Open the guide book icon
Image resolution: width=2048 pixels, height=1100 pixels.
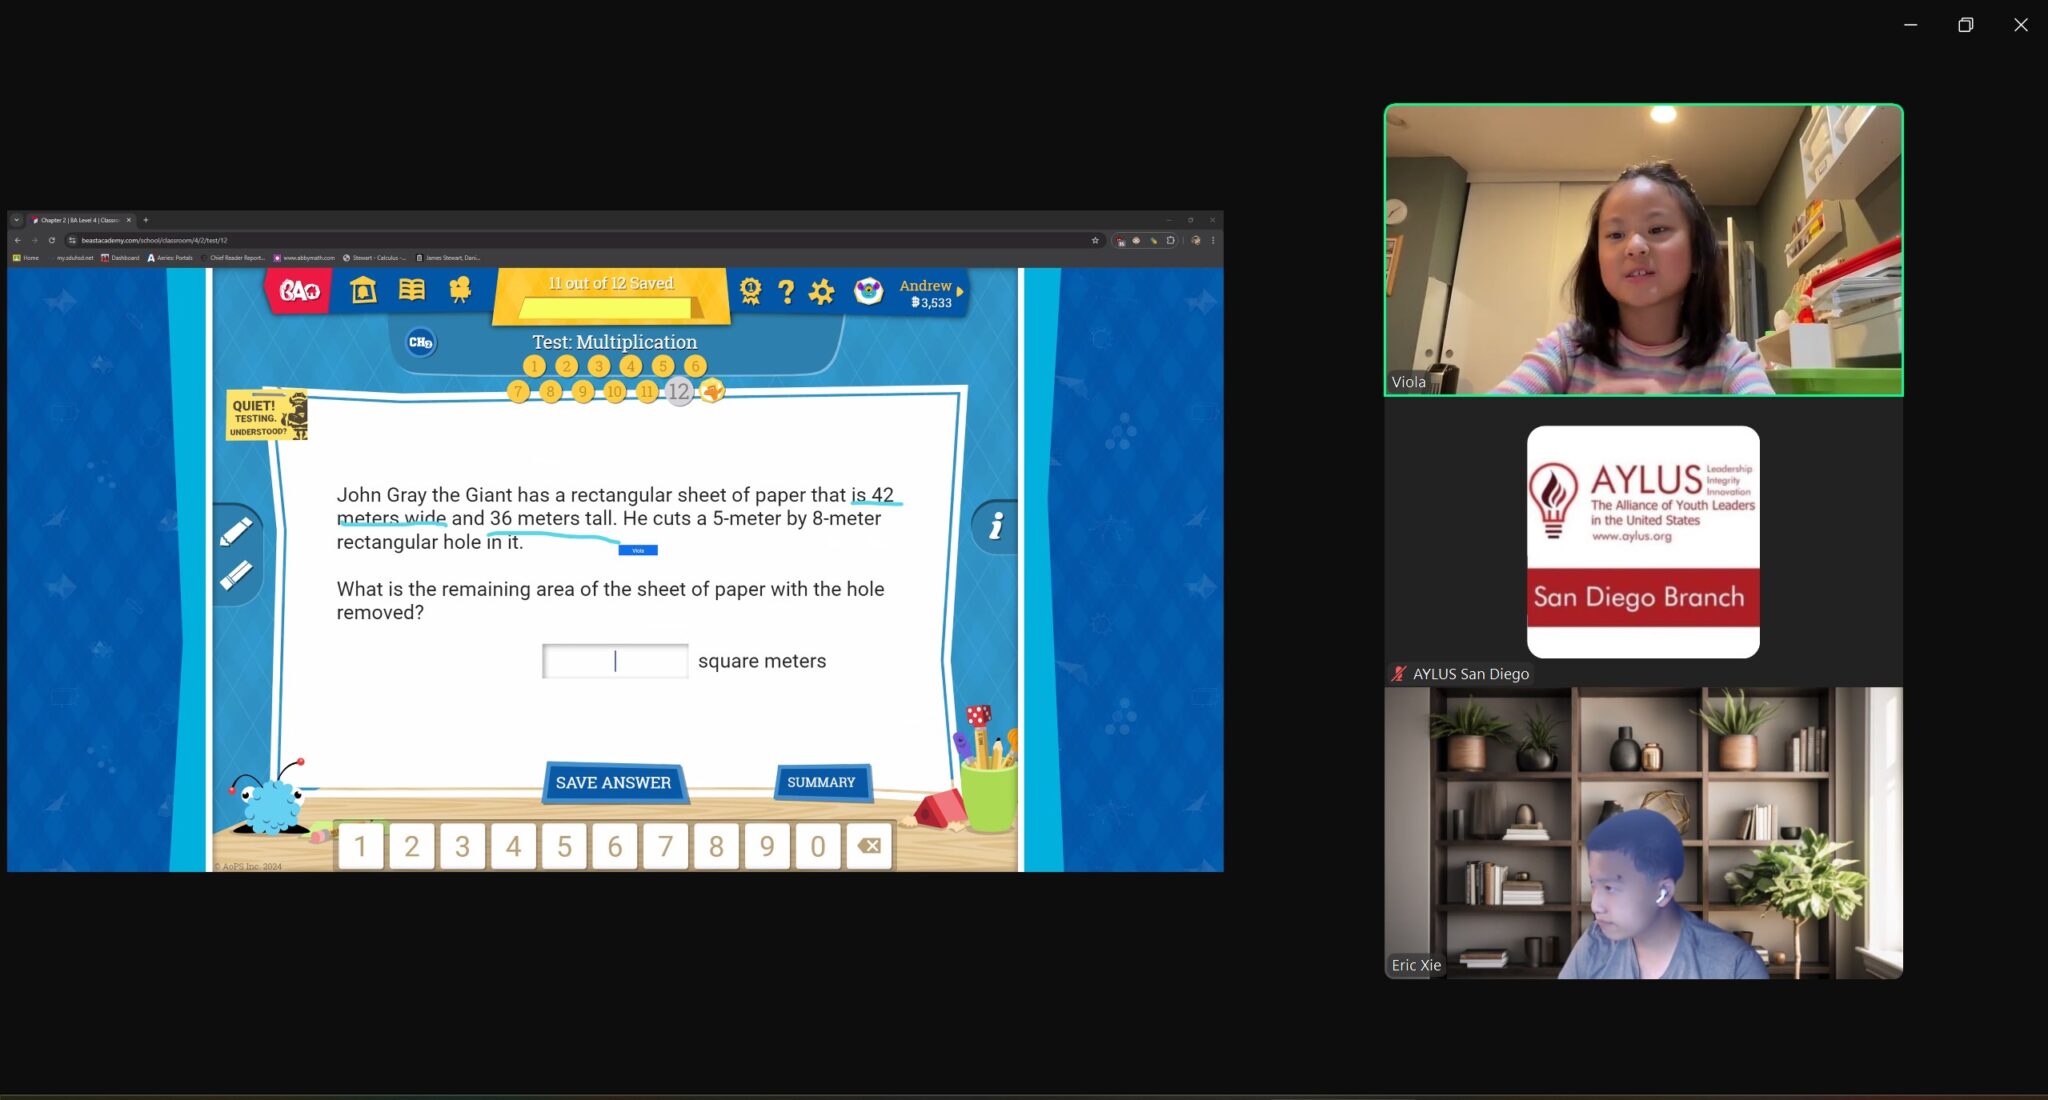click(412, 290)
